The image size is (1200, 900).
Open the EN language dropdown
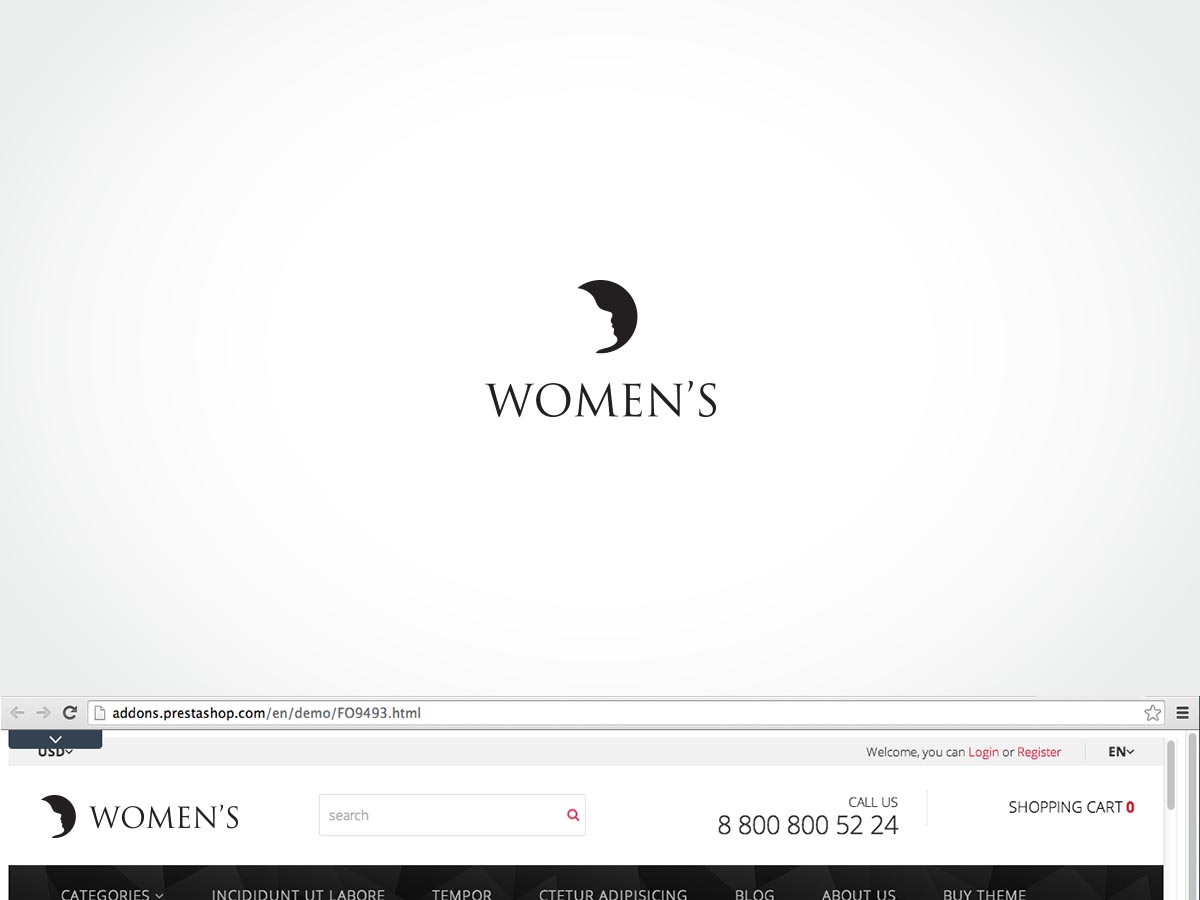pos(1121,752)
